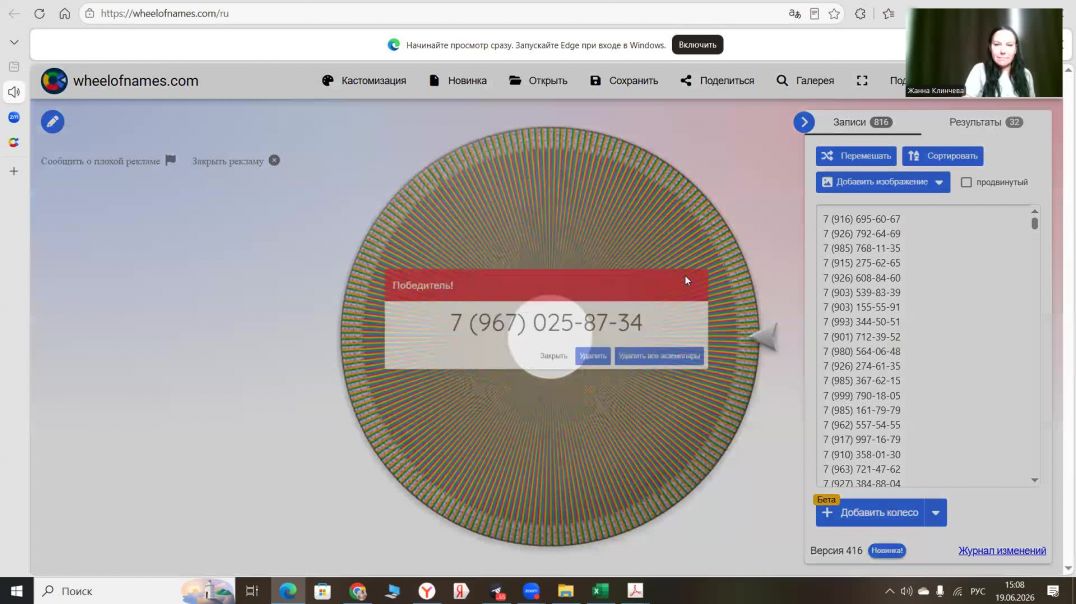Click the taskbar language indicator РУС
Screen dimensions: 1076x604
click(978, 592)
